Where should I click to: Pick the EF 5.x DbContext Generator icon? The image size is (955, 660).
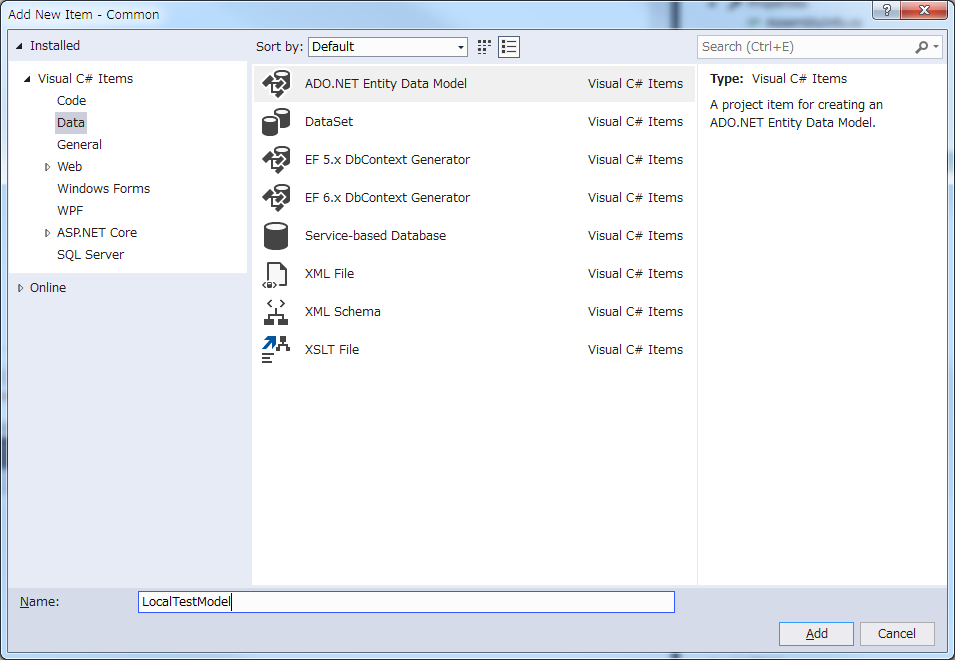[x=276, y=160]
